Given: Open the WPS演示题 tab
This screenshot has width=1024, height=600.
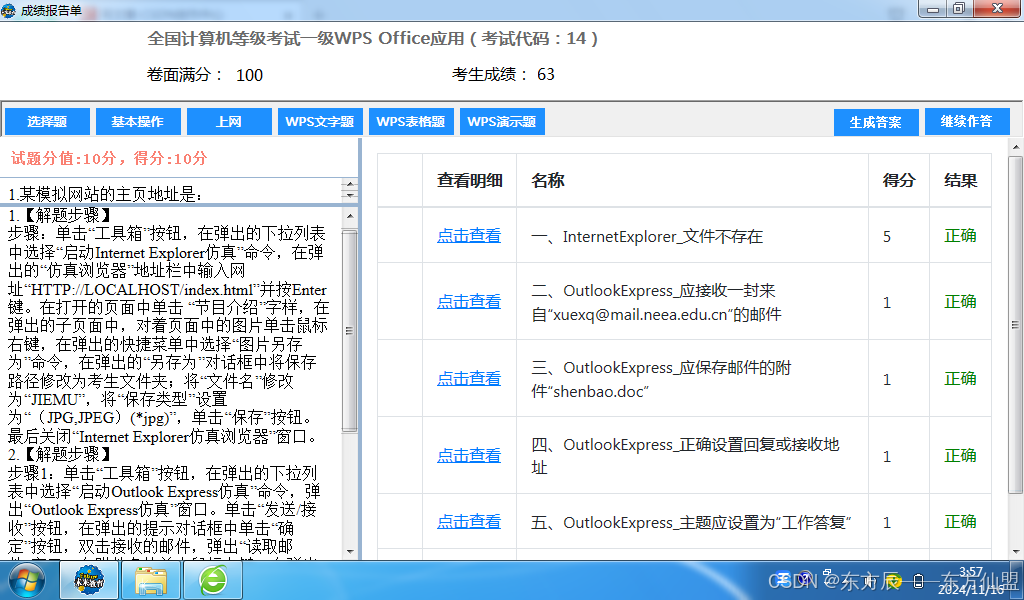Looking at the screenshot, I should [502, 121].
